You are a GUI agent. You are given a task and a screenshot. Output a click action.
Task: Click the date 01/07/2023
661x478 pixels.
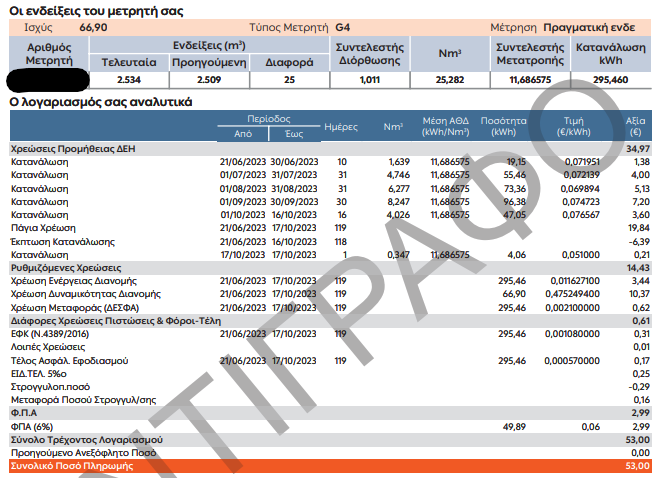(x=243, y=175)
